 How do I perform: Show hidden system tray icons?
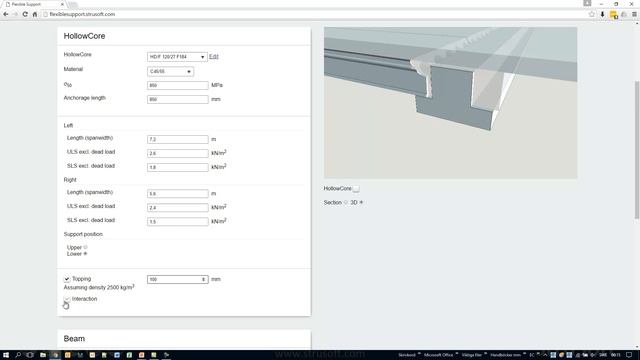pos(545,355)
